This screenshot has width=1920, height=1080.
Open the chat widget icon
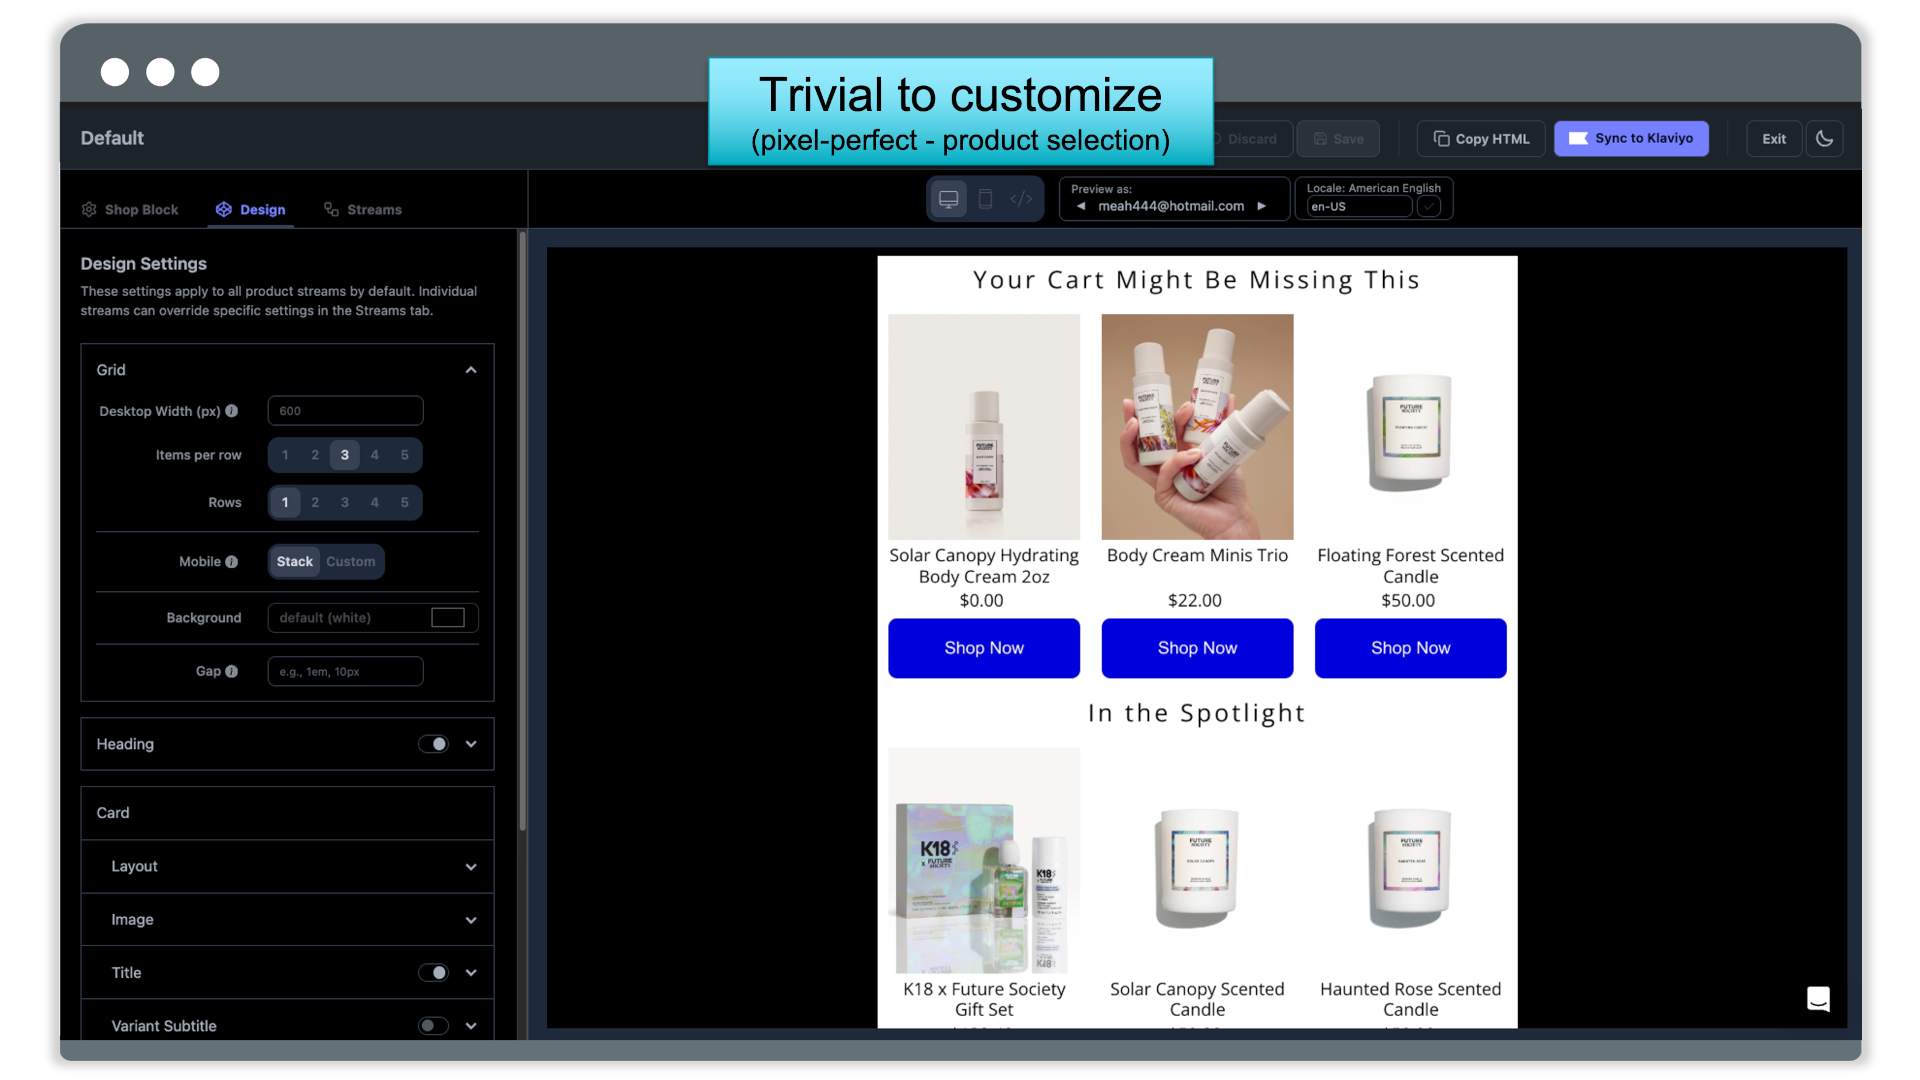[x=1818, y=998]
